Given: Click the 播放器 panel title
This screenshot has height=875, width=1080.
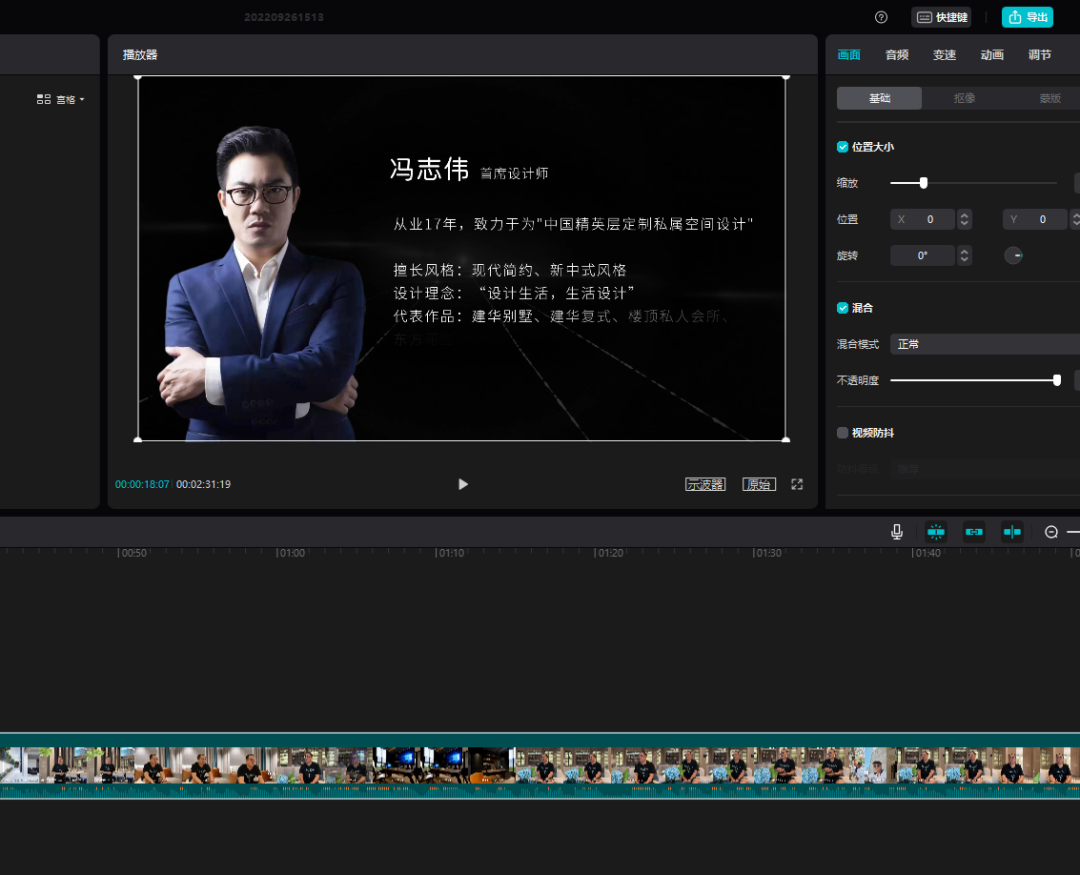Looking at the screenshot, I should (140, 55).
